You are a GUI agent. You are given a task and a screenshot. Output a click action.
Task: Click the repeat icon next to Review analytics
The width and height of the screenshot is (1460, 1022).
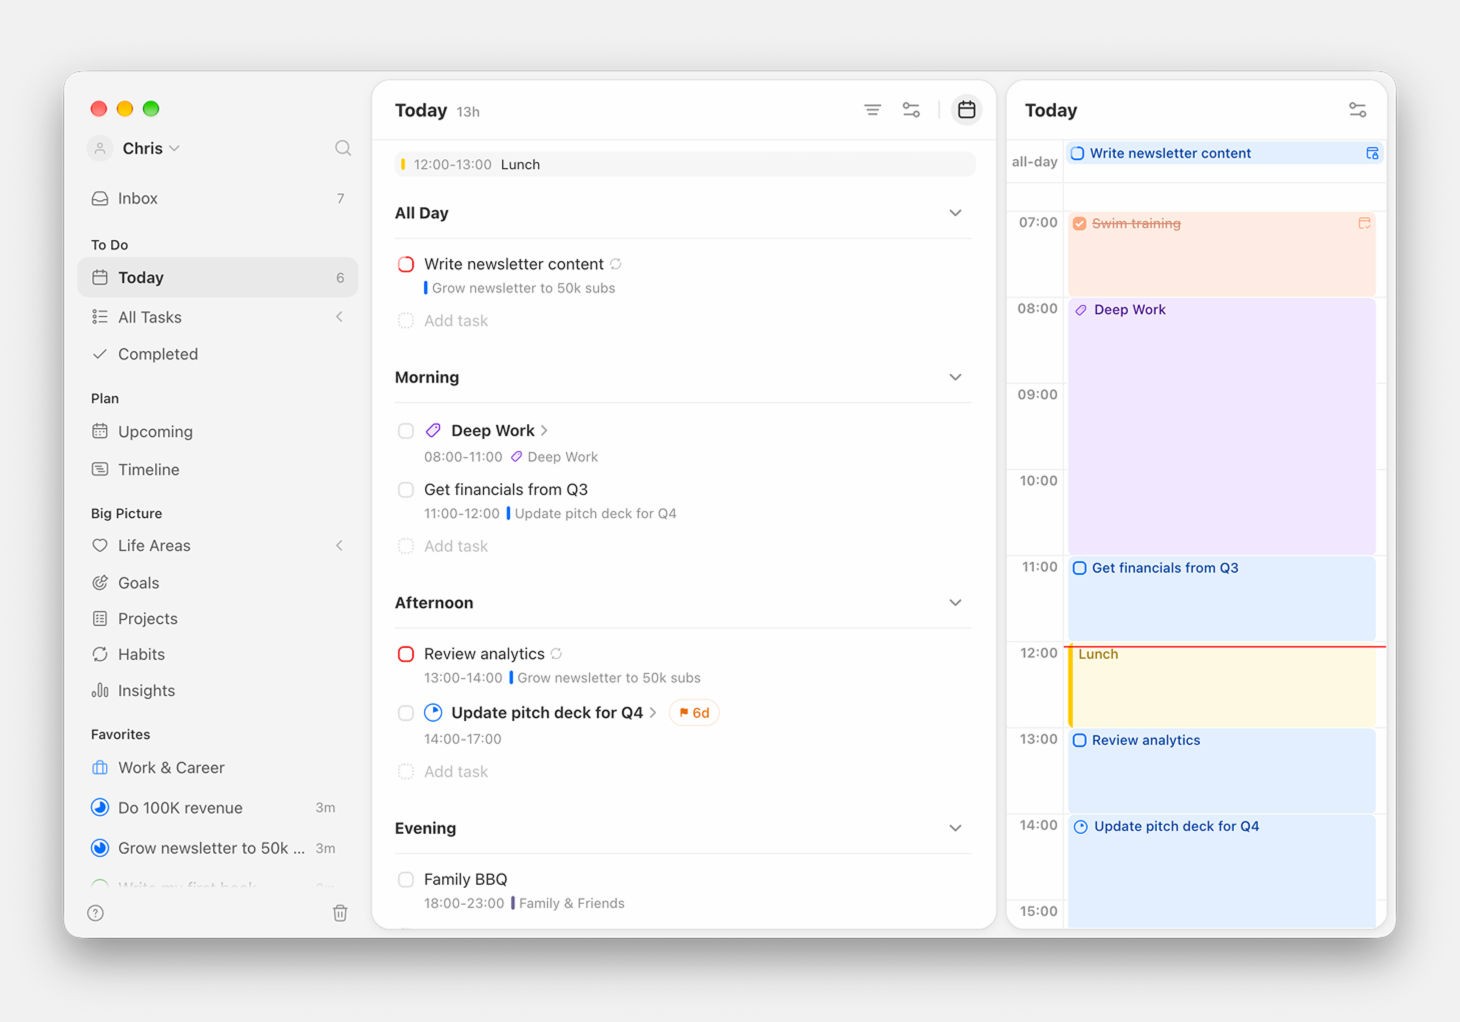[x=556, y=654]
